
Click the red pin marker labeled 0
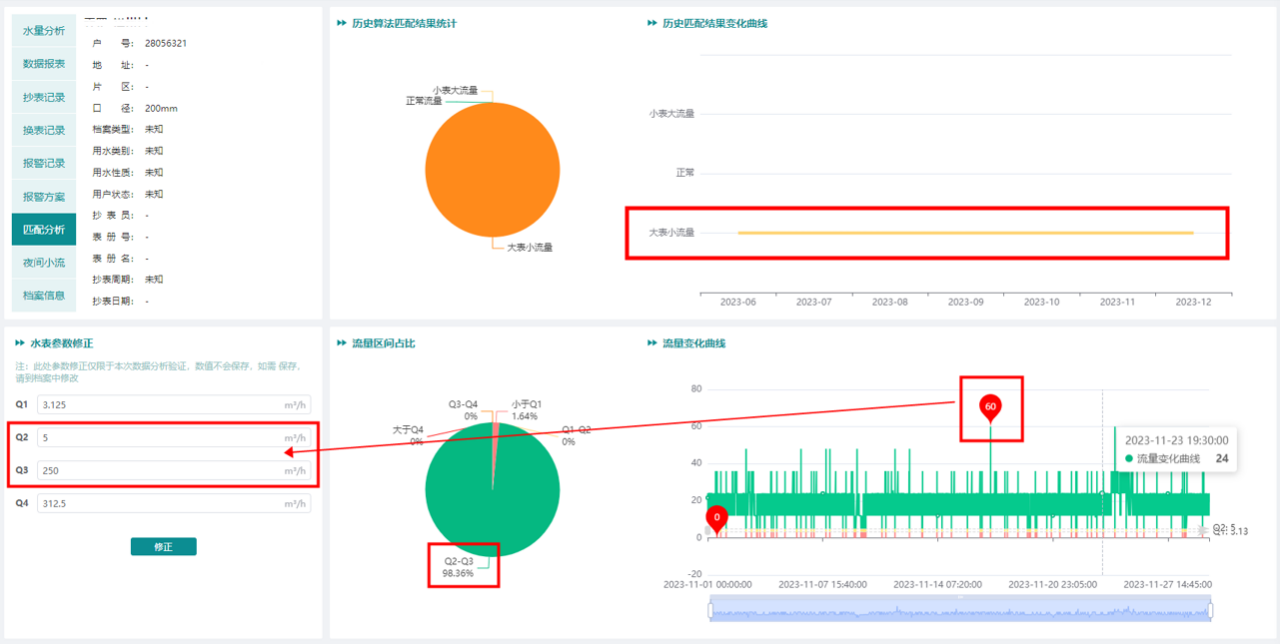(x=716, y=518)
